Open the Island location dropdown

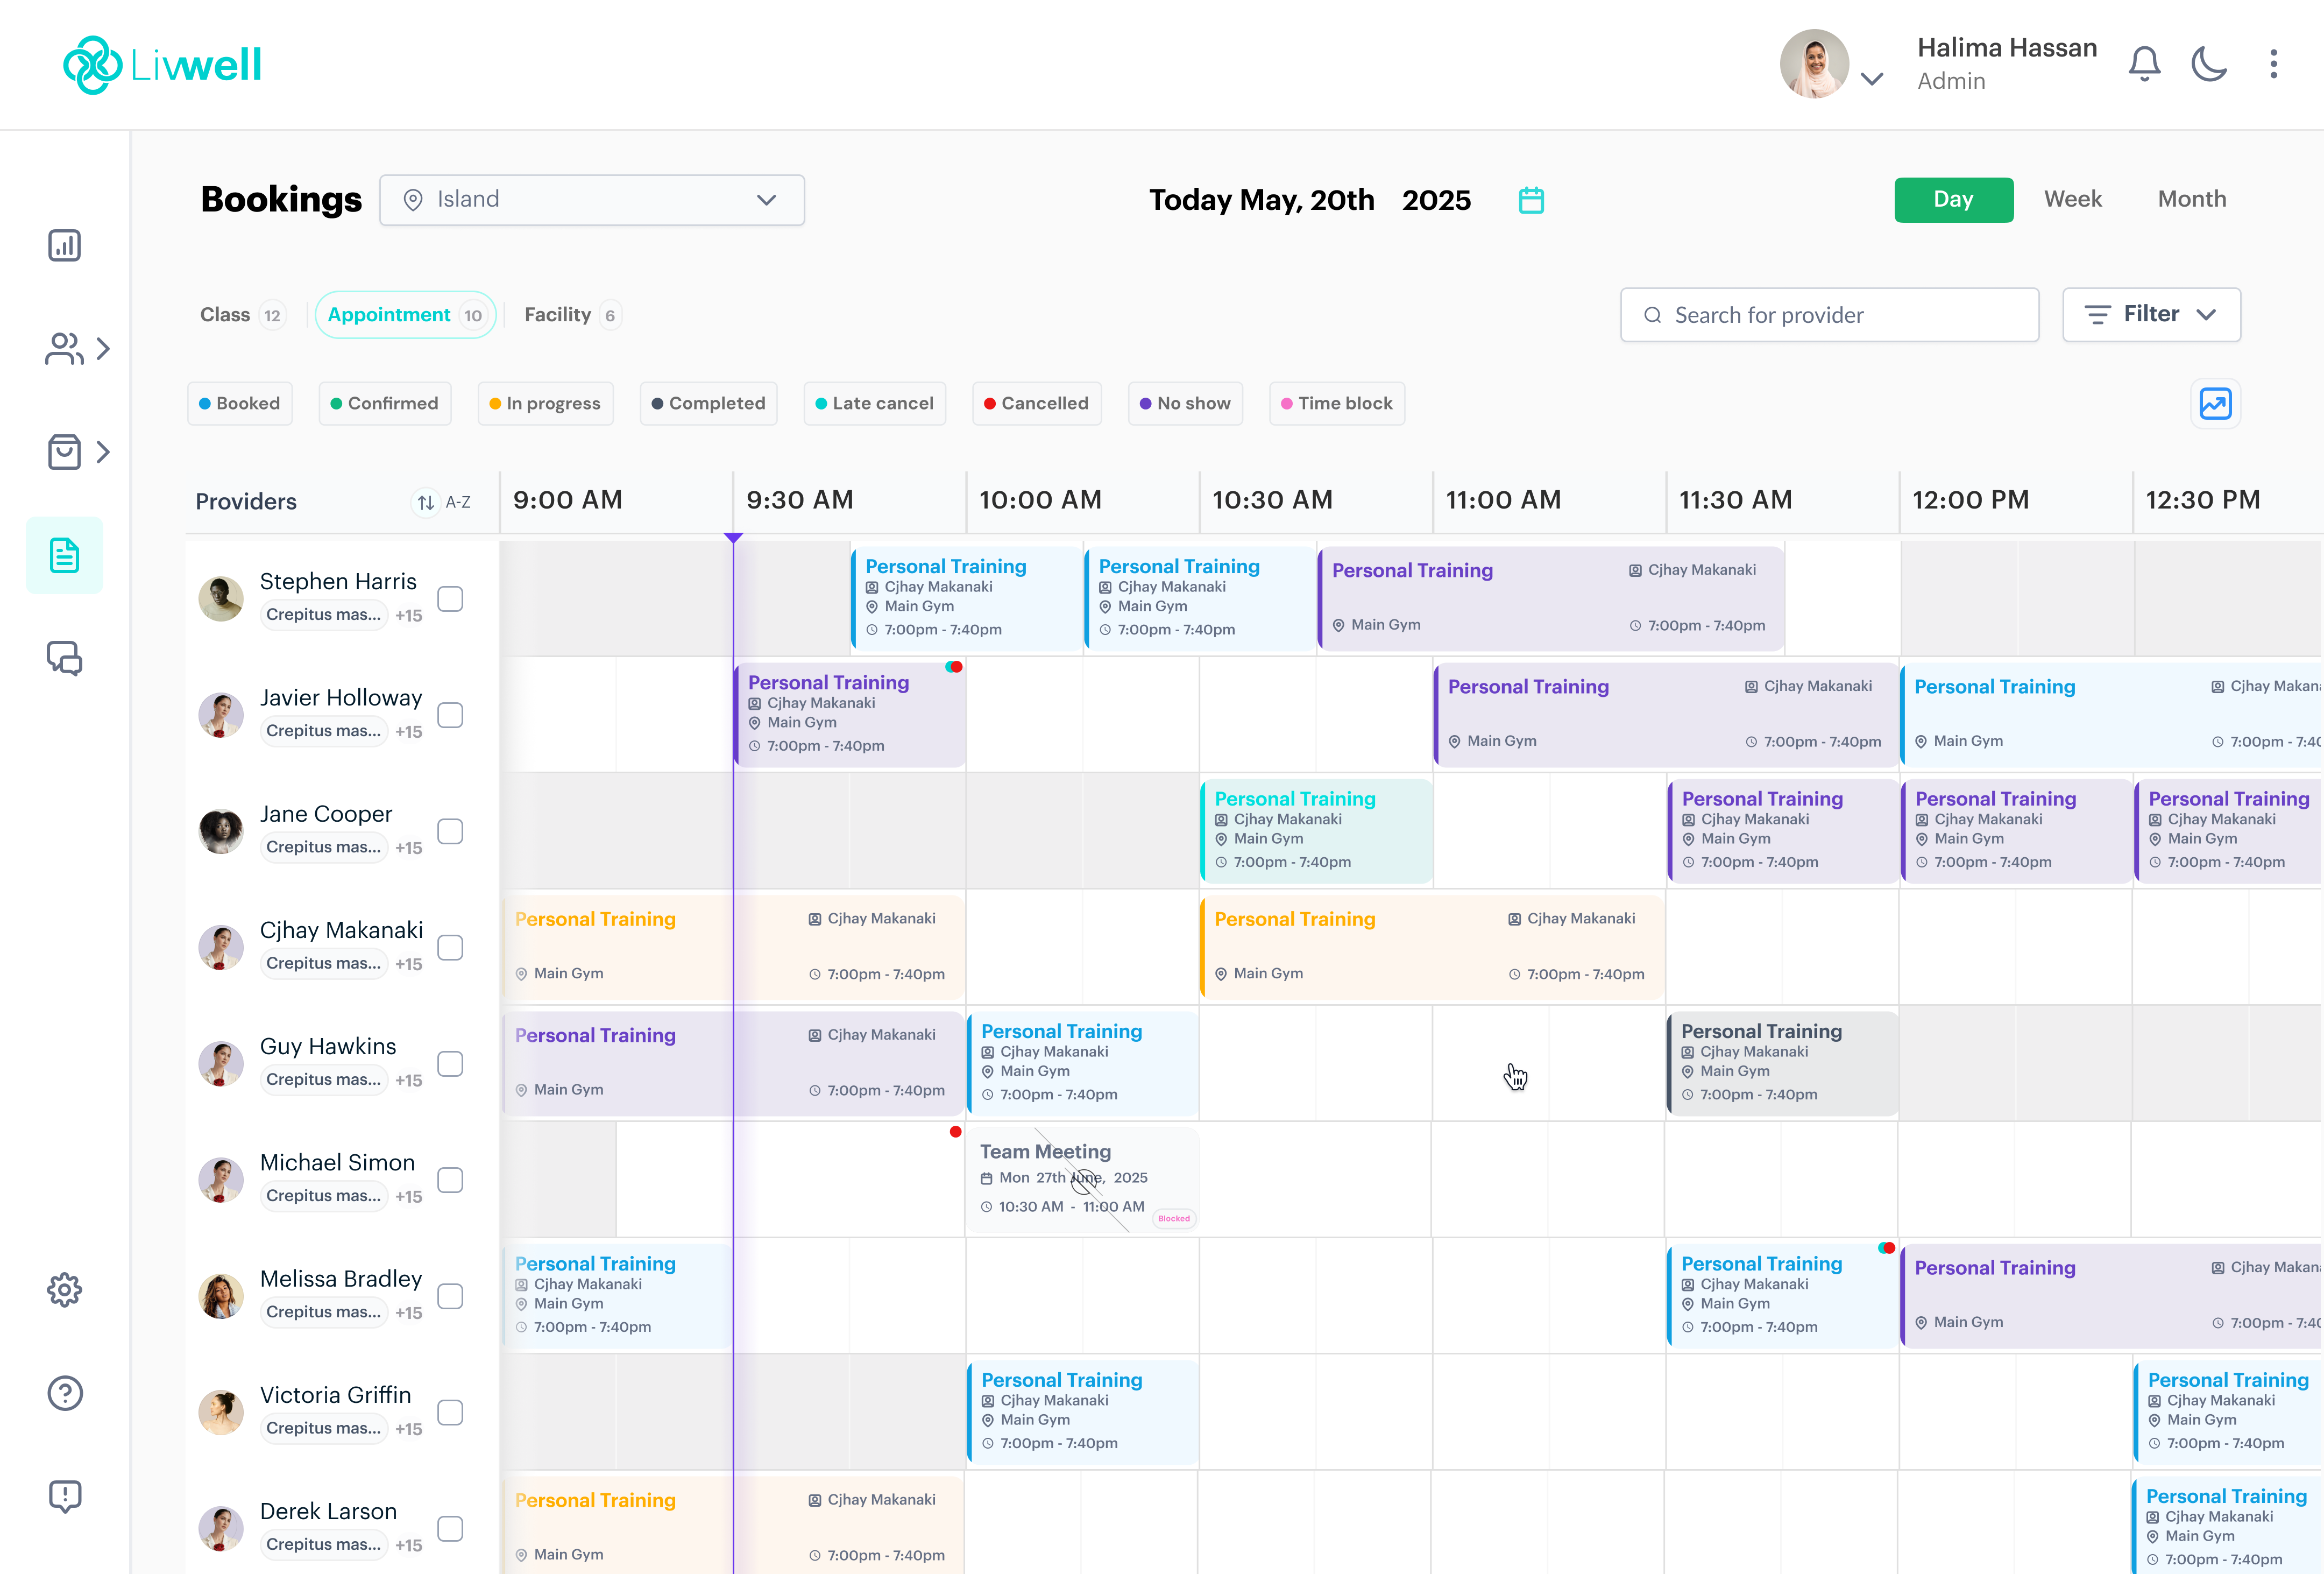tap(591, 200)
